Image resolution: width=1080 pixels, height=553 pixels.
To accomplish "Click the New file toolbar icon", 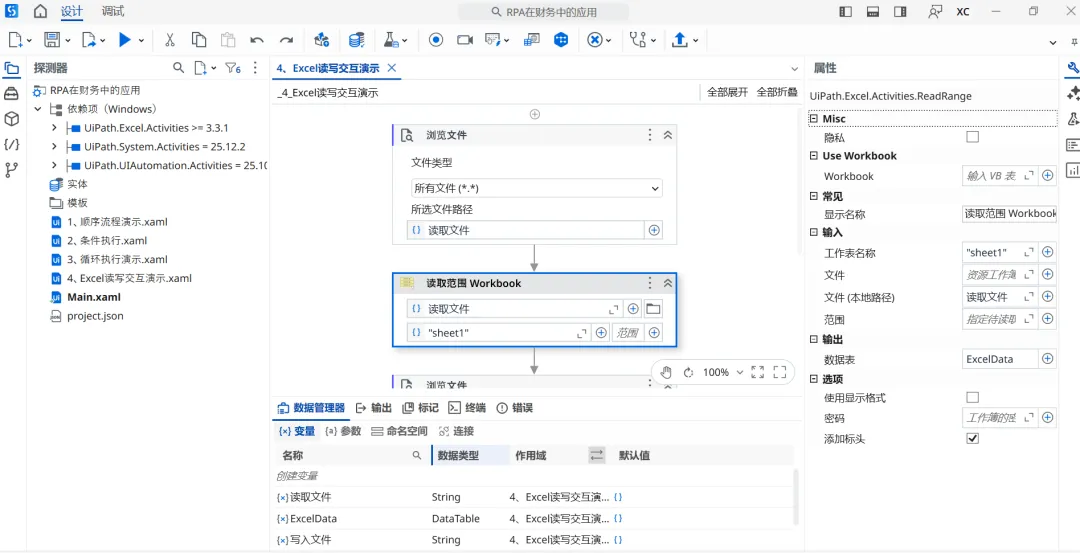I will [x=16, y=40].
